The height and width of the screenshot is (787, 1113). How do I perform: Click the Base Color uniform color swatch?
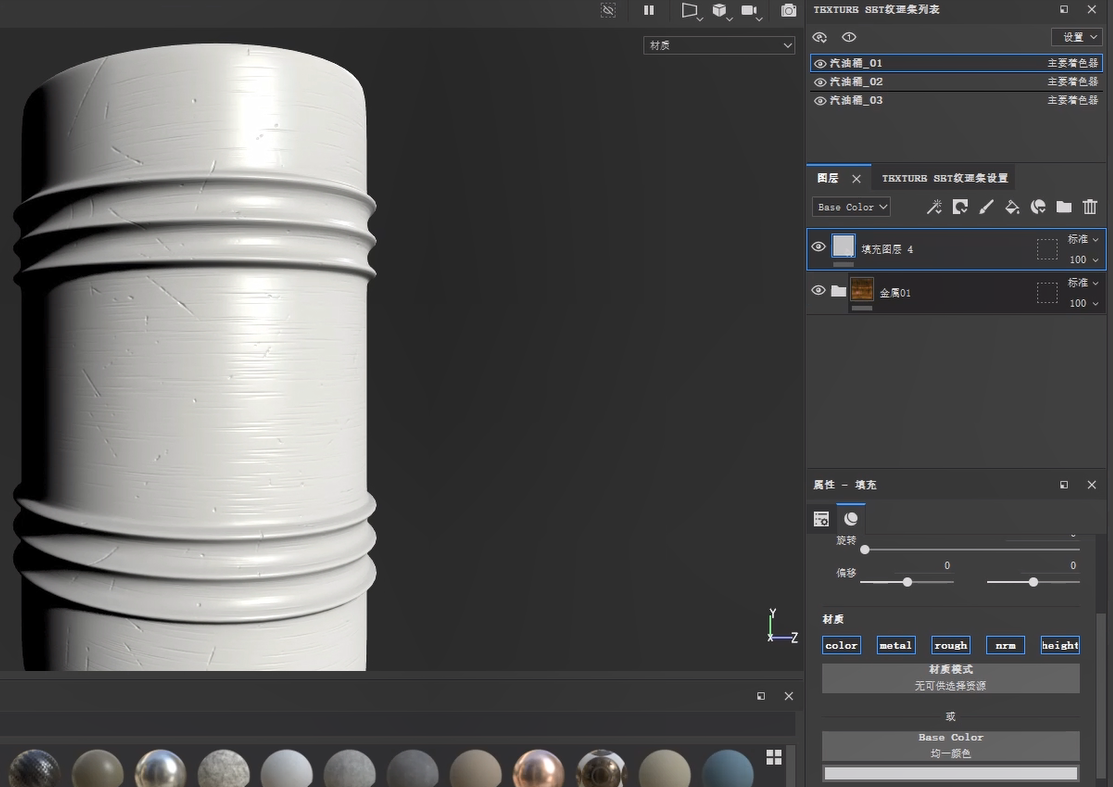[x=950, y=773]
